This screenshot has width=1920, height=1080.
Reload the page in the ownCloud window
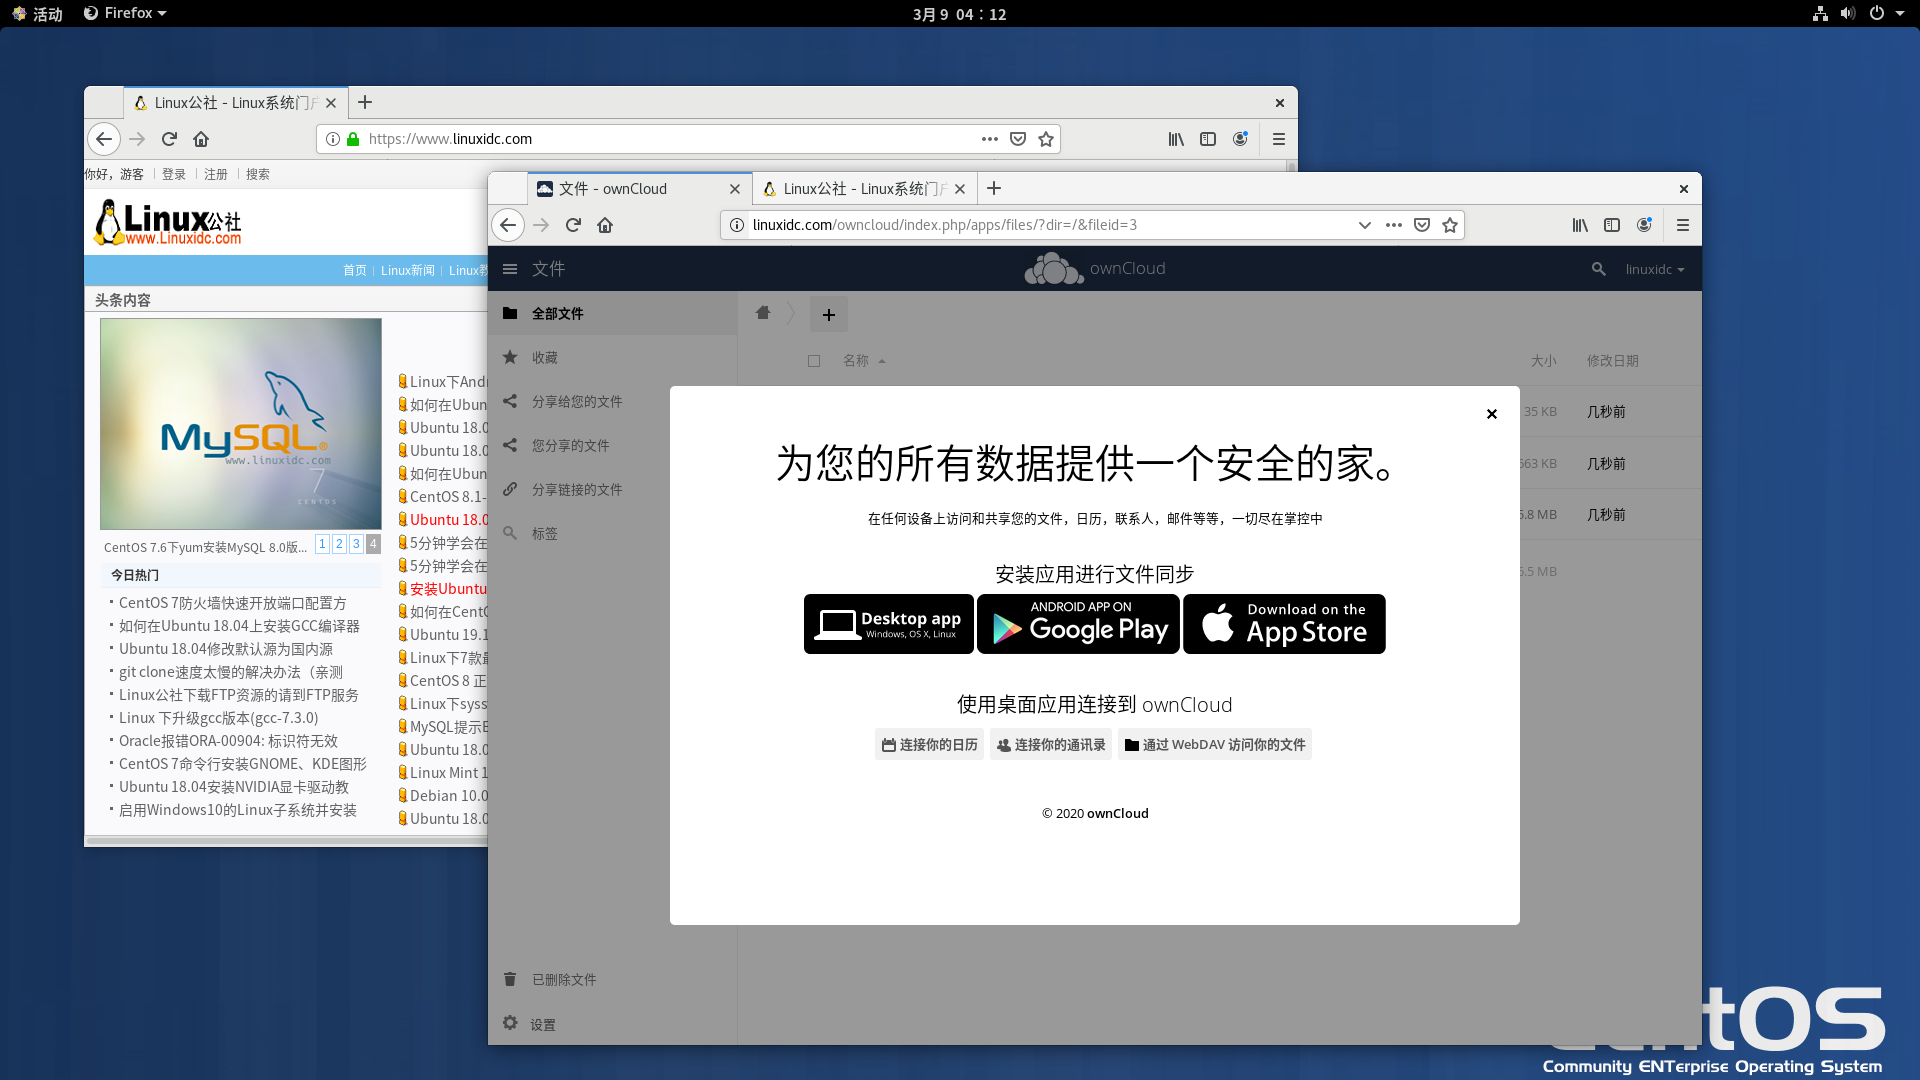coord(573,225)
